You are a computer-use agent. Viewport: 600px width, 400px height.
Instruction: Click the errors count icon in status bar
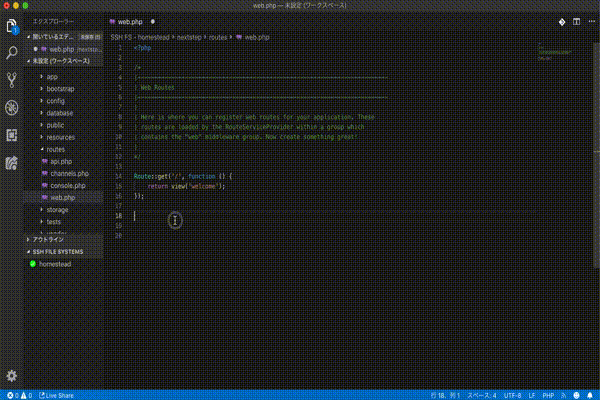pos(10,395)
